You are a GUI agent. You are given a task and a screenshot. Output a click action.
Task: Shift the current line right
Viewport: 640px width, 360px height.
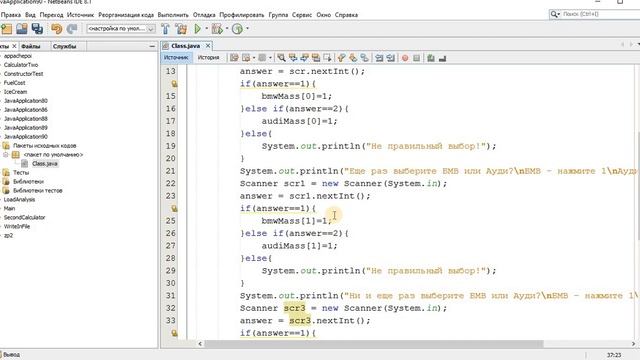point(391,58)
